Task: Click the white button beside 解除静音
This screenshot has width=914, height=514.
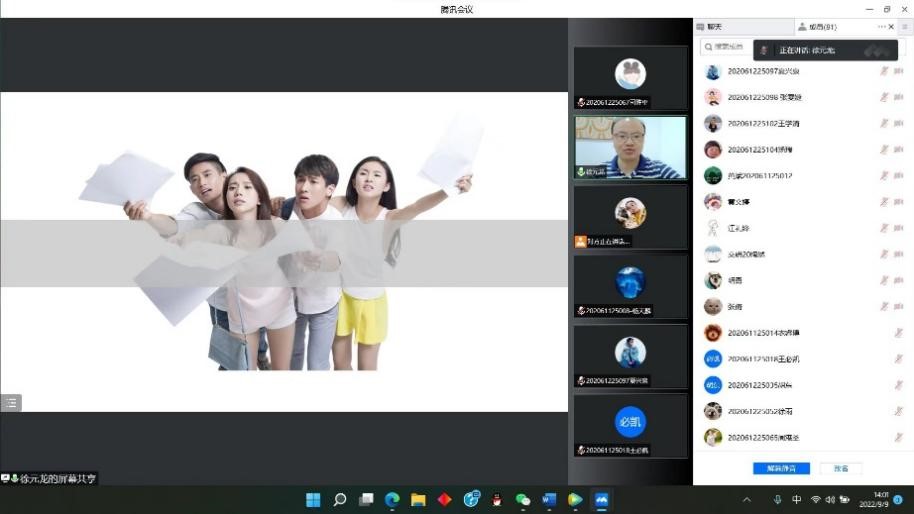Action: pos(840,468)
